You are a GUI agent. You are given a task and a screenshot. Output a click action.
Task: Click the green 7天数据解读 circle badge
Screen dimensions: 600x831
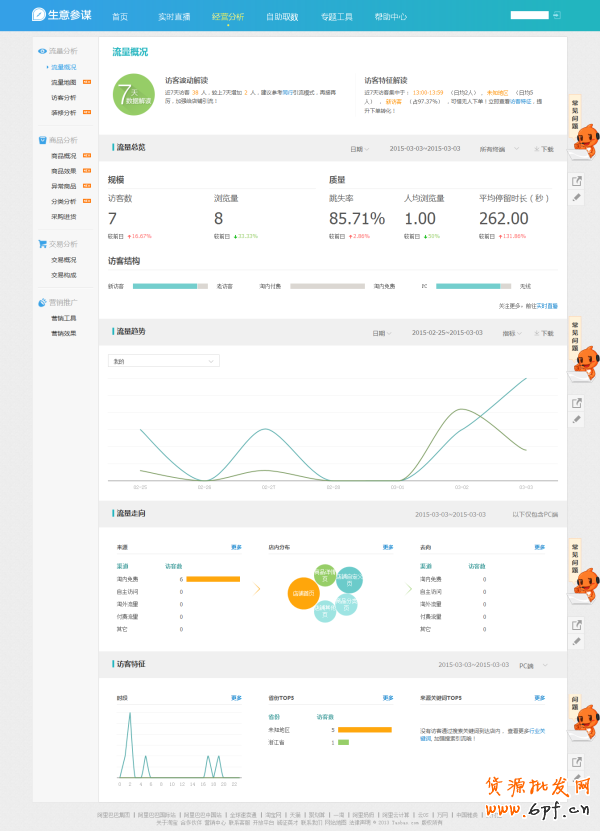pos(134,94)
